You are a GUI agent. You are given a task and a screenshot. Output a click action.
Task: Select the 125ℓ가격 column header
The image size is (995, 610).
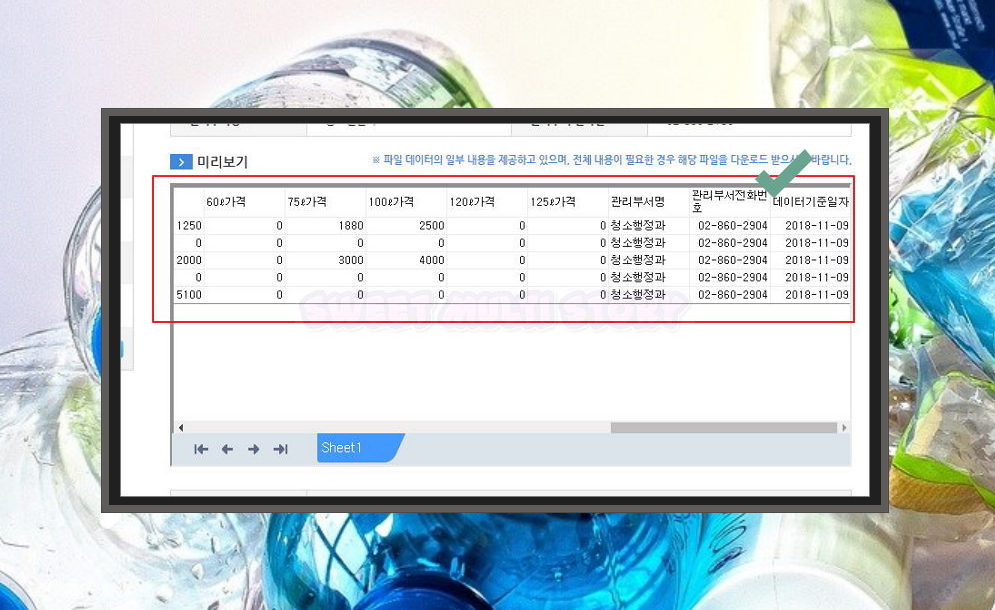point(568,202)
